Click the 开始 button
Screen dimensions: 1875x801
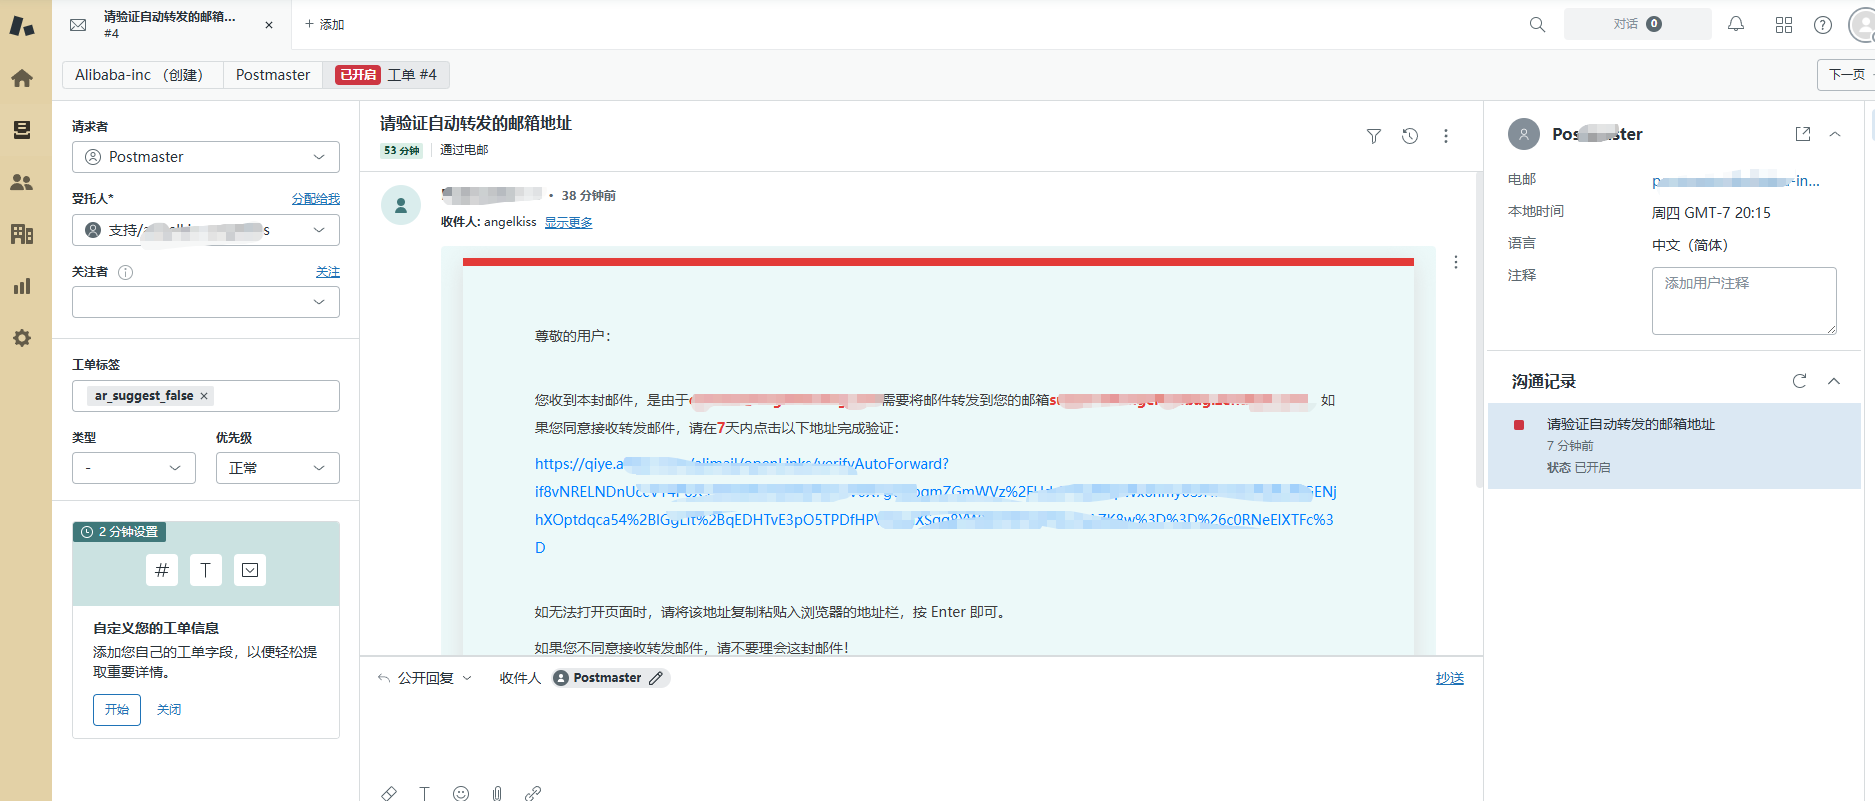point(117,709)
